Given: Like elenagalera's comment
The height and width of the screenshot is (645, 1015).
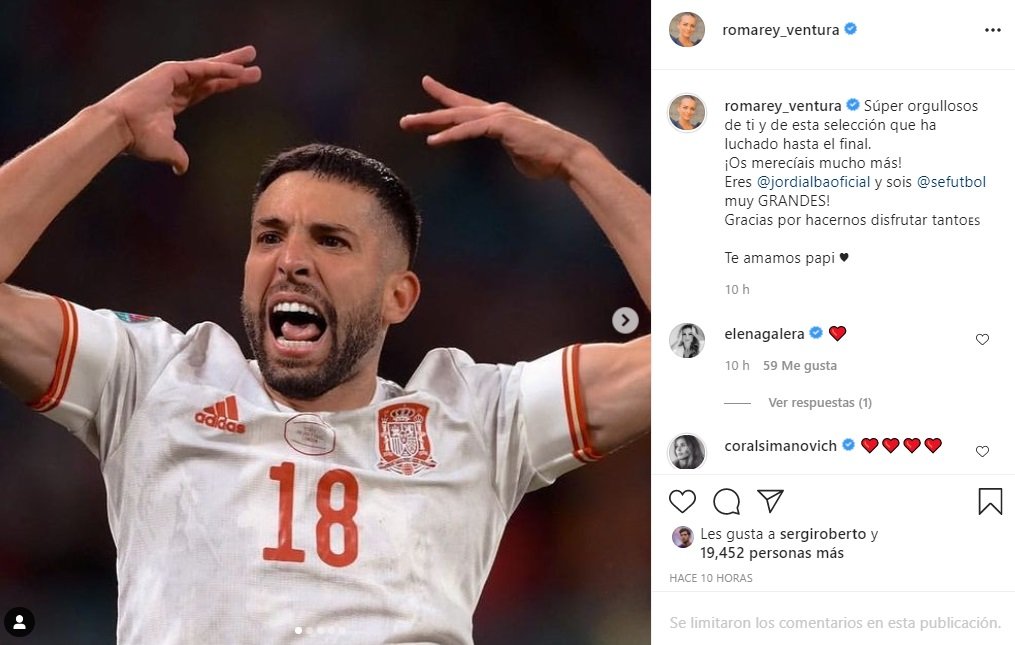Looking at the screenshot, I should click(982, 340).
